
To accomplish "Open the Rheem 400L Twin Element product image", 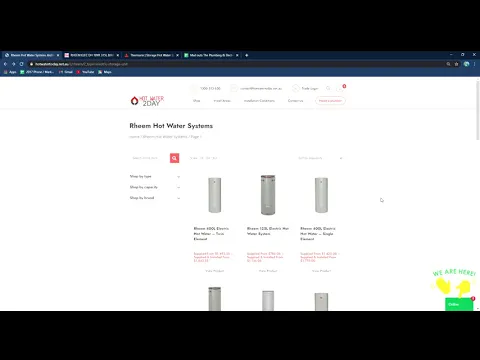I will 215,195.
